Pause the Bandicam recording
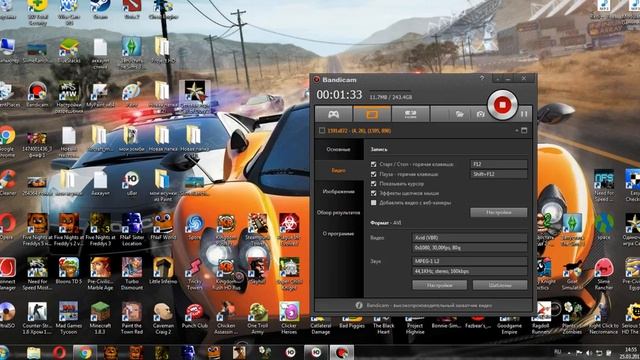 click(524, 114)
